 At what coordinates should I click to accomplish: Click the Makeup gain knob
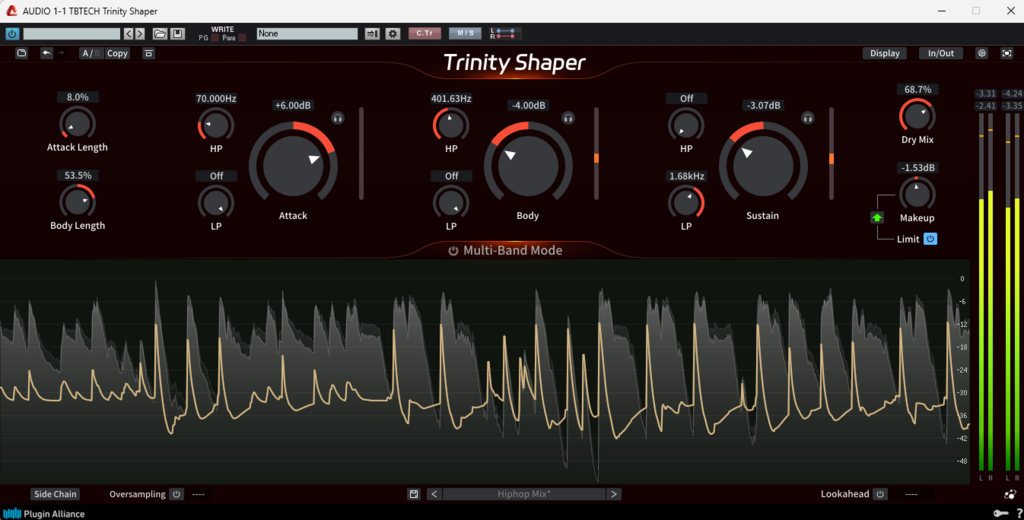pyautogui.click(x=917, y=194)
